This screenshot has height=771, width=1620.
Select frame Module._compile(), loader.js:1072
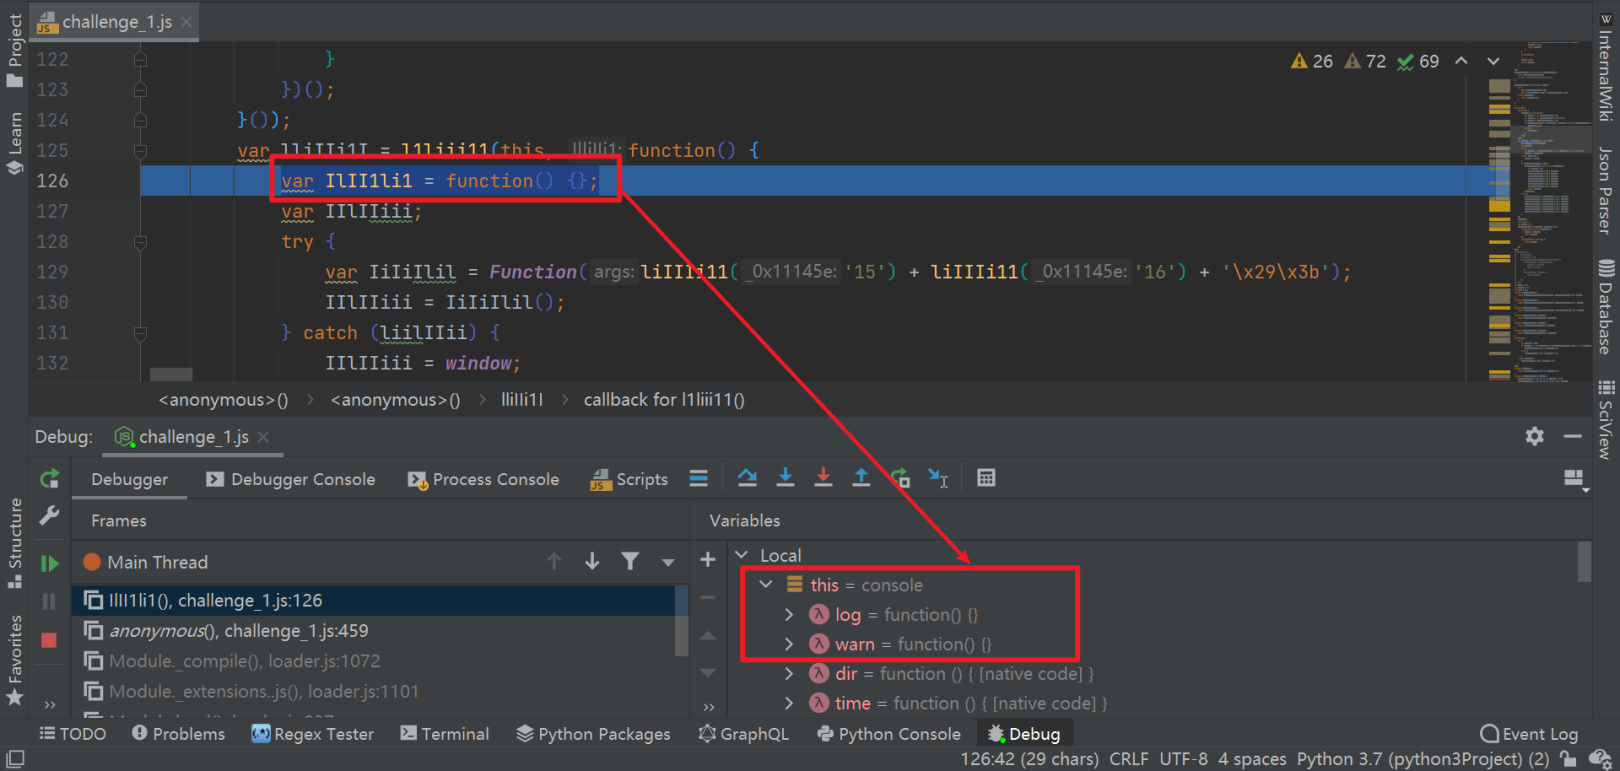375,661
